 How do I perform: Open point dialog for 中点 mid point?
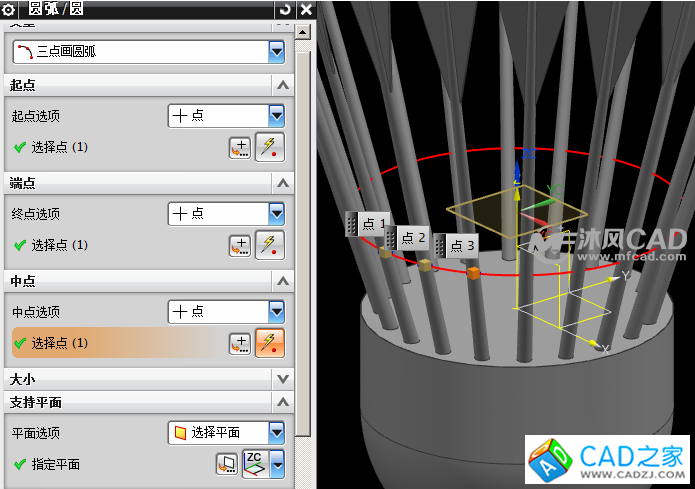[x=240, y=343]
